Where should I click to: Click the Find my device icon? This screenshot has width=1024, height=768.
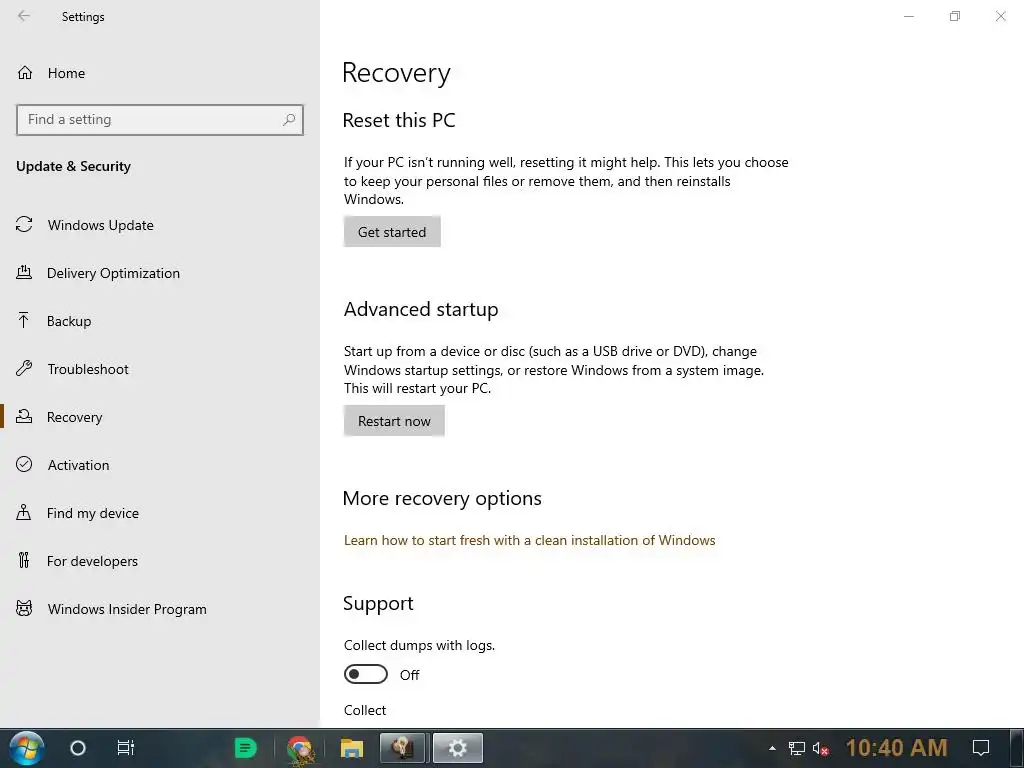click(x=24, y=512)
